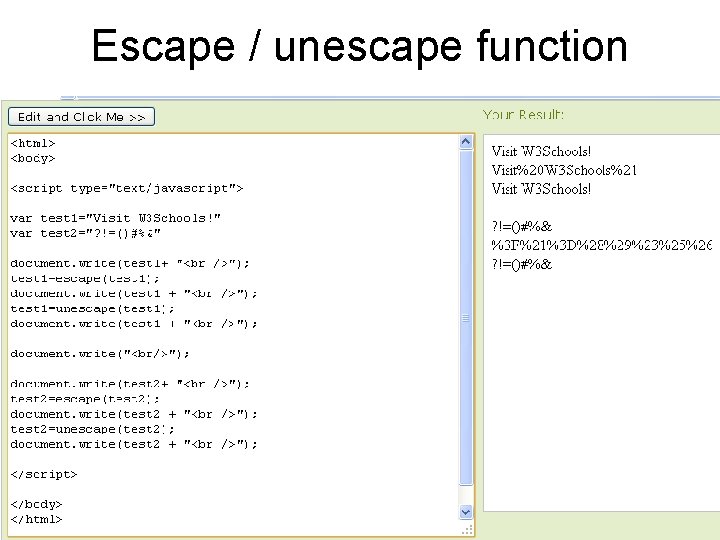Click the document.write("<br/>"); line
This screenshot has height=540, width=720.
(x=100, y=354)
